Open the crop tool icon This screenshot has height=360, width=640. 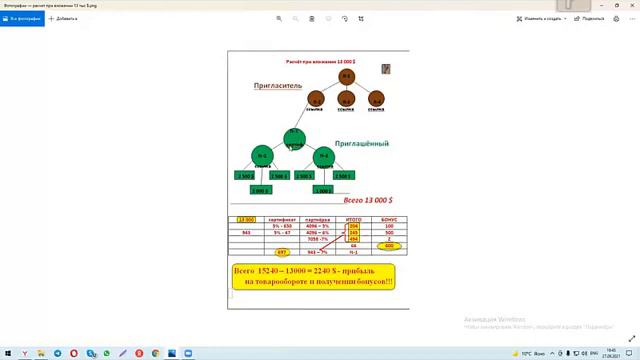tap(361, 19)
